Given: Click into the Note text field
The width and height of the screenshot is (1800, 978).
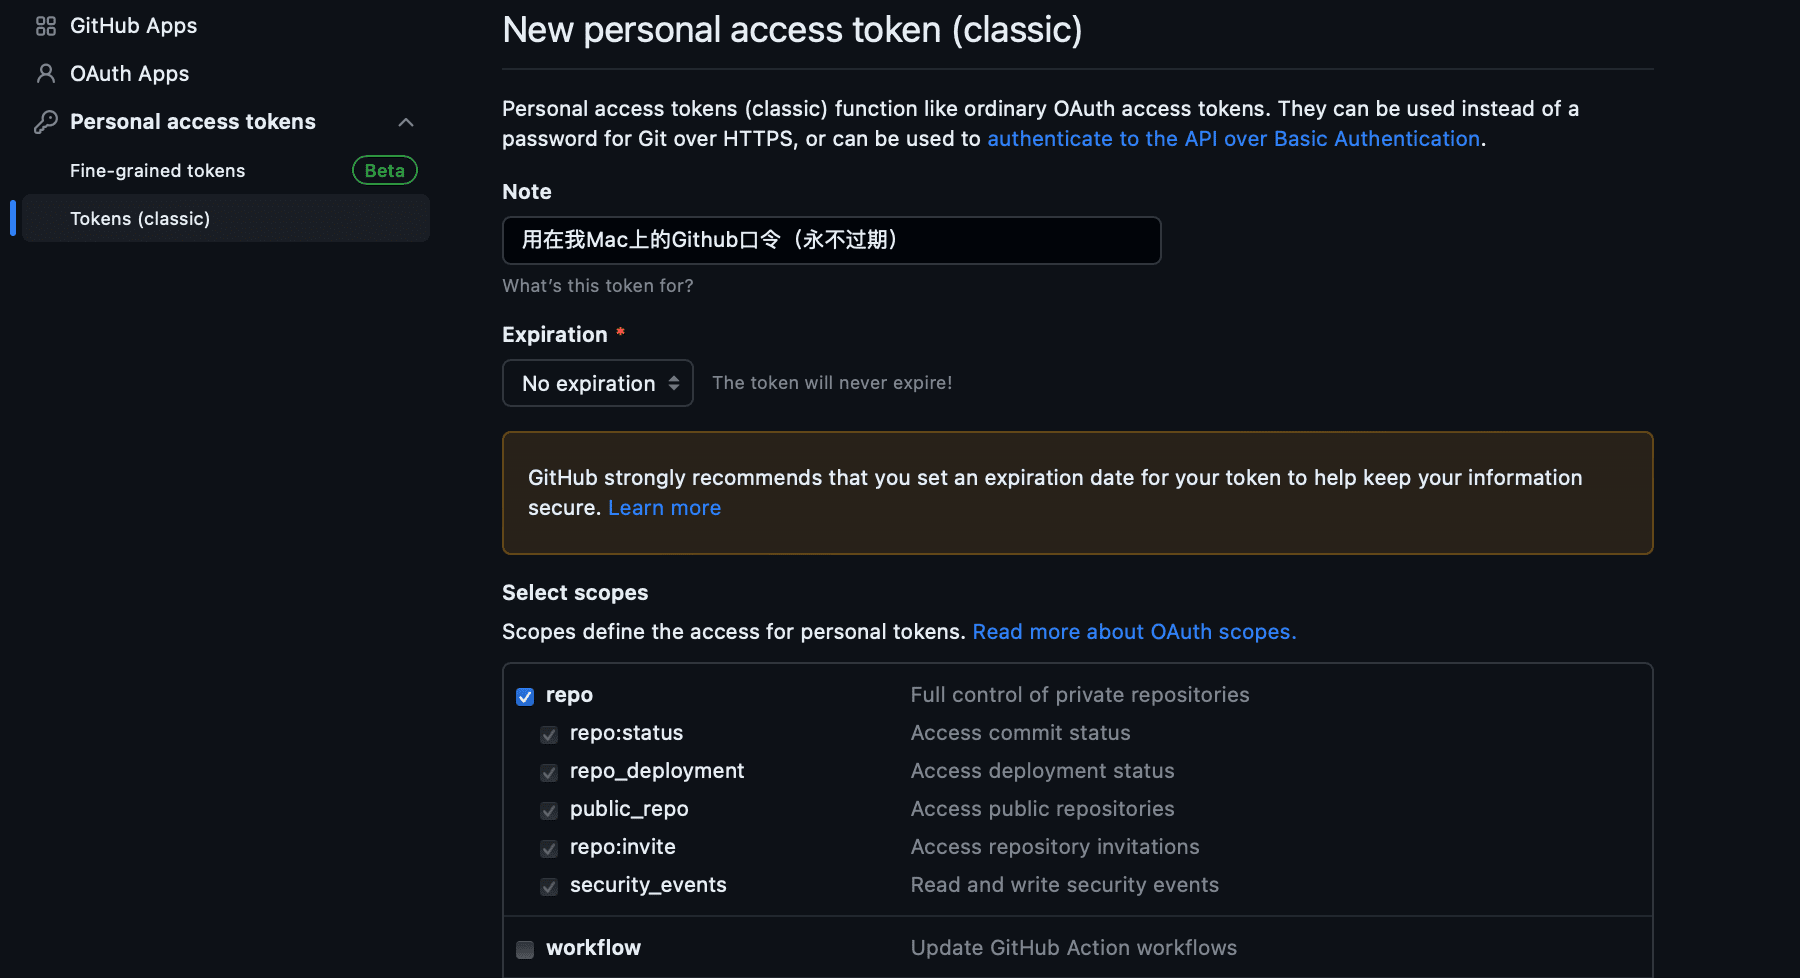Looking at the screenshot, I should [832, 240].
